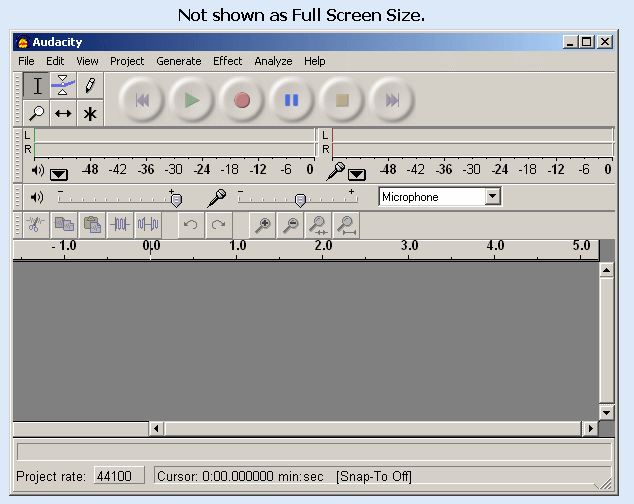Open the Help menu
The image size is (634, 504).
coord(315,61)
